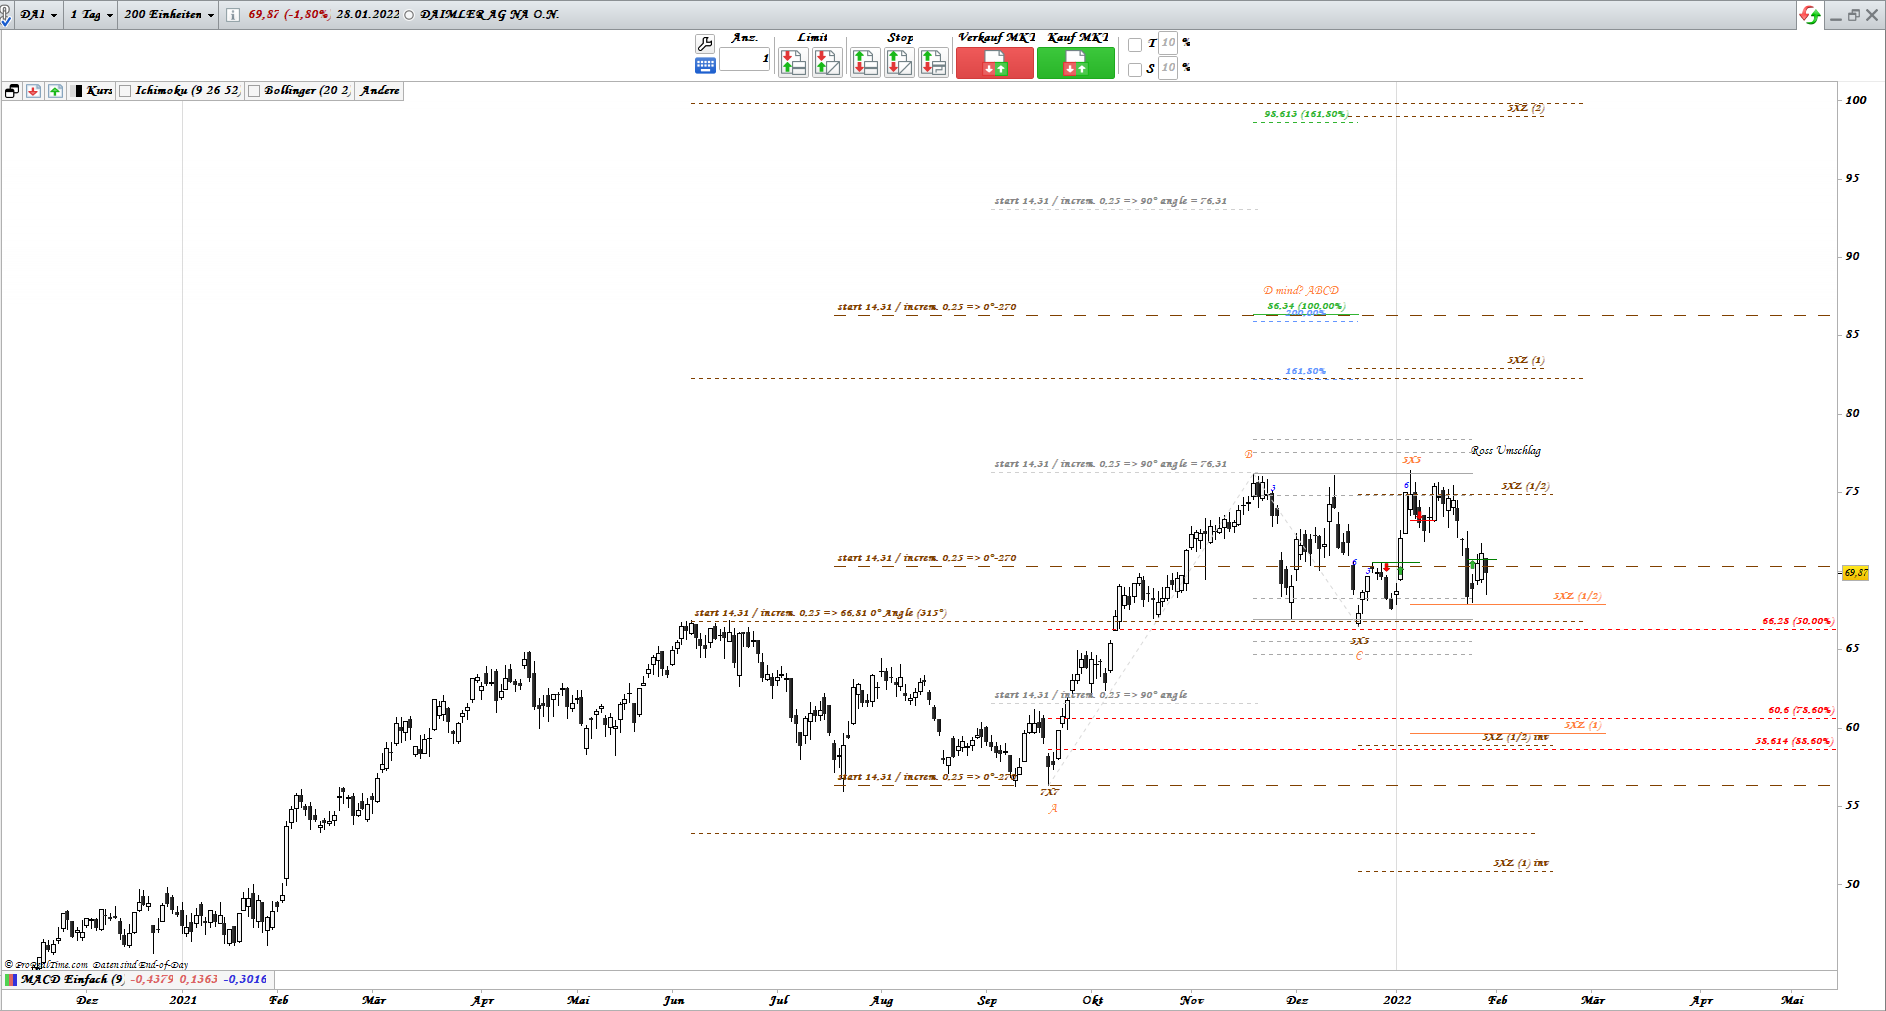Click the '58.614 (88.60%)' red label
The image size is (1886, 1011).
[1794, 741]
